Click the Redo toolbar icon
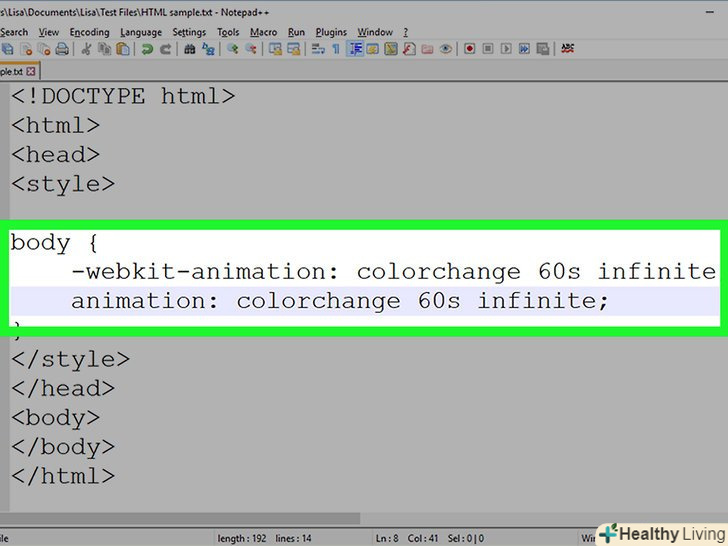Viewport: 728px width, 546px height. (165, 49)
